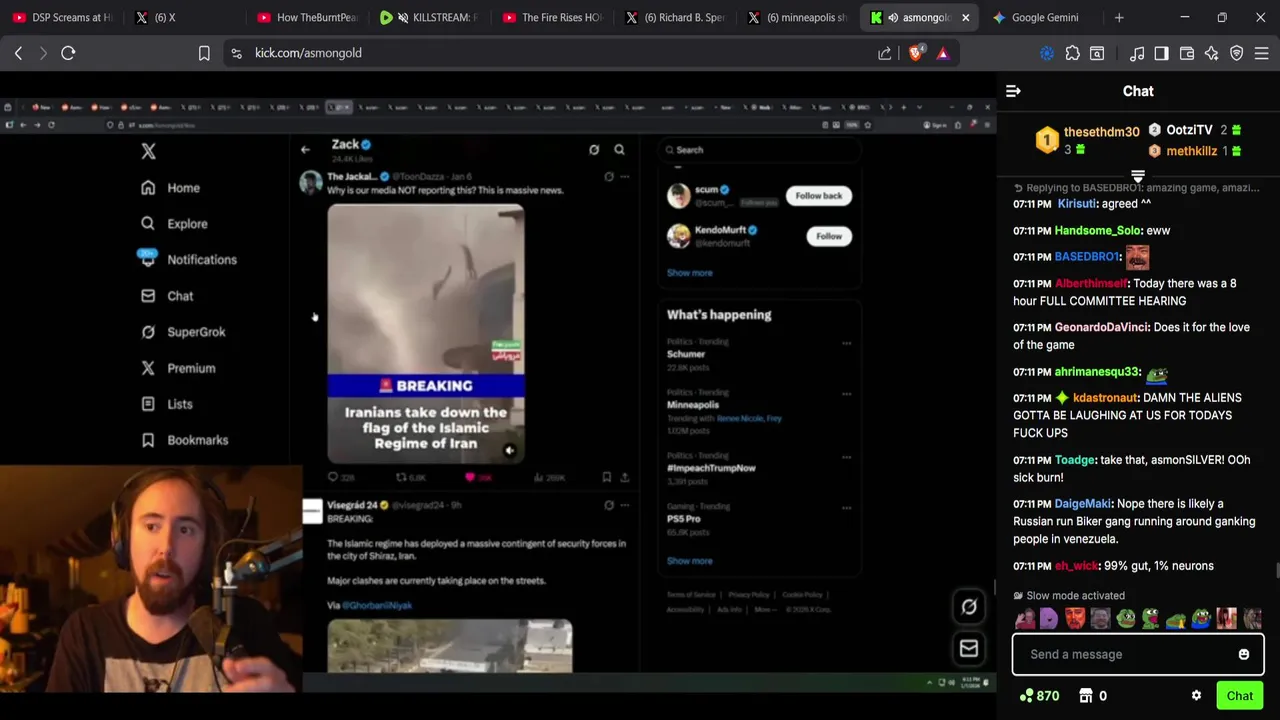Screen dimensions: 1280x720
Task: Open OotziTV in the leaderboard
Action: pyautogui.click(x=1189, y=130)
